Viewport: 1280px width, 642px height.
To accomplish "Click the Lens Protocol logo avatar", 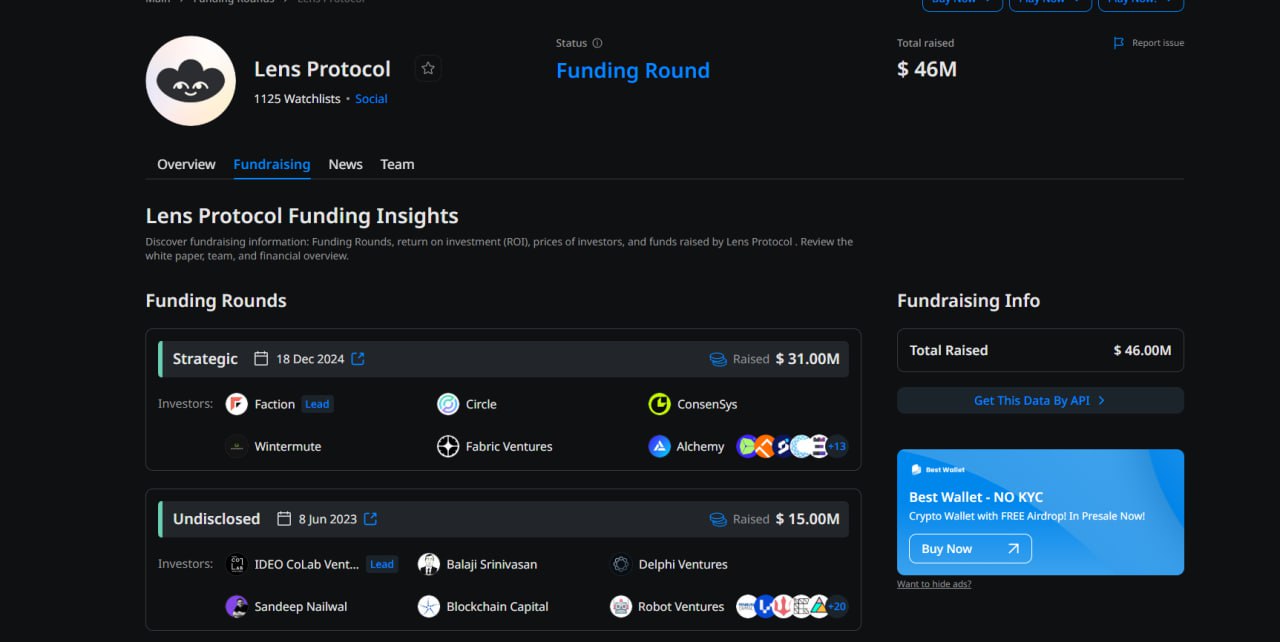I will click(x=191, y=81).
